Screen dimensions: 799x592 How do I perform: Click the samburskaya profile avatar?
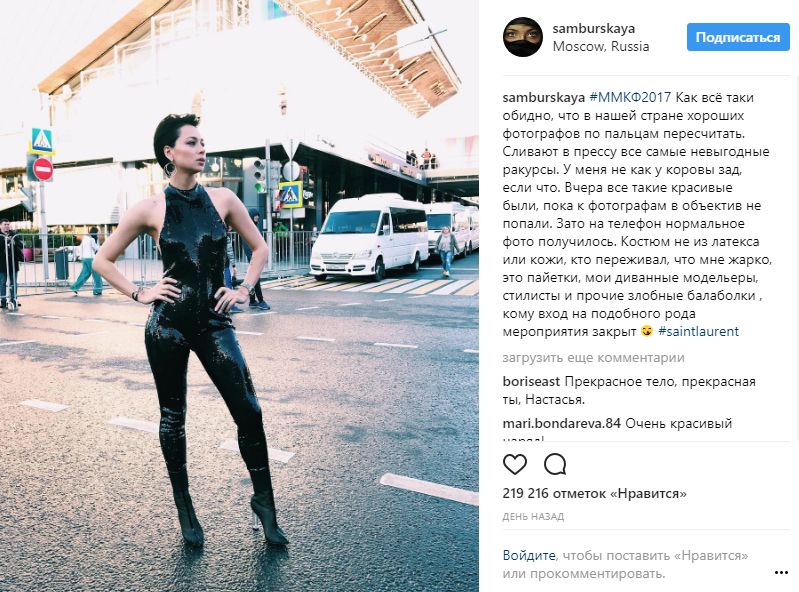click(x=523, y=37)
